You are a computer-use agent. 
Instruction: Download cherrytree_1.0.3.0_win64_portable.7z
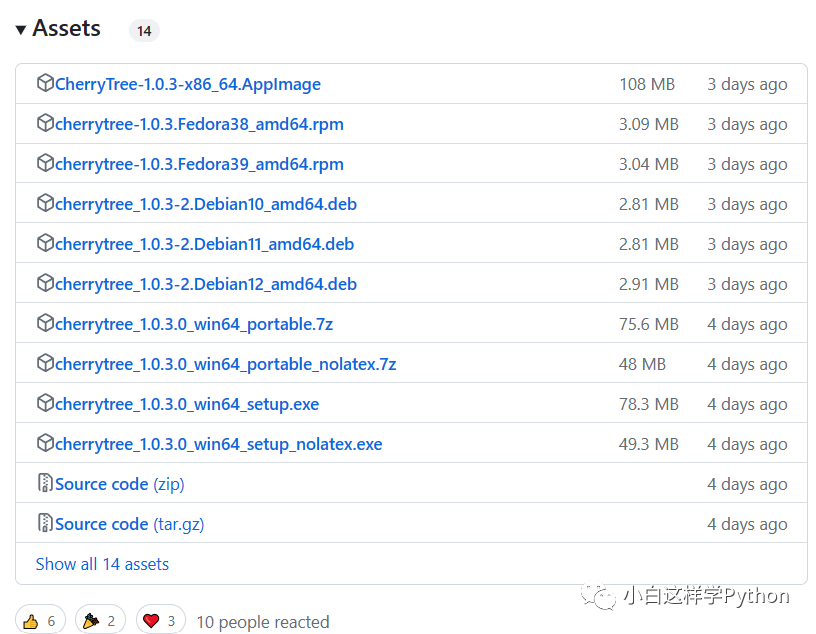[194, 324]
